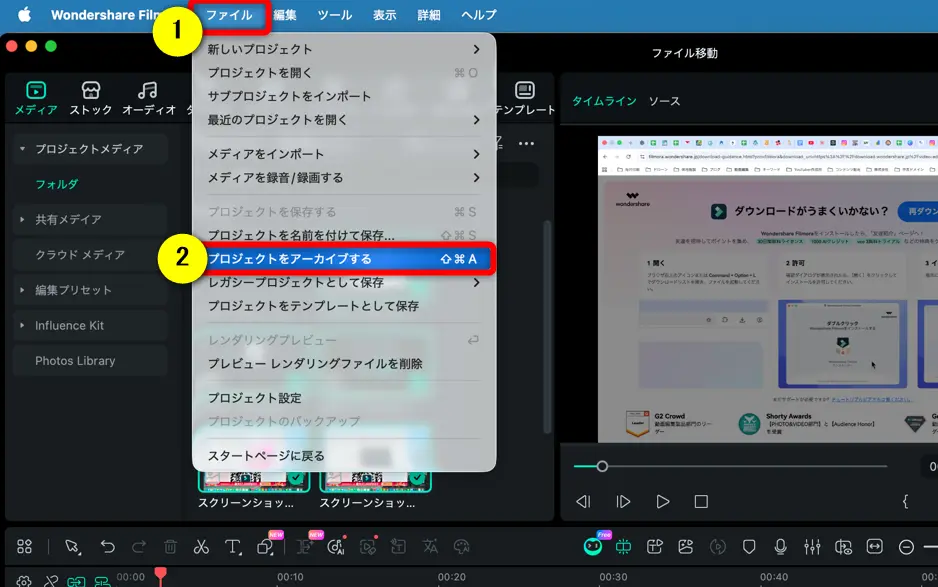Screen dimensions: 938x587
Task: Delete the selected clip via trash icon
Action: coord(170,546)
